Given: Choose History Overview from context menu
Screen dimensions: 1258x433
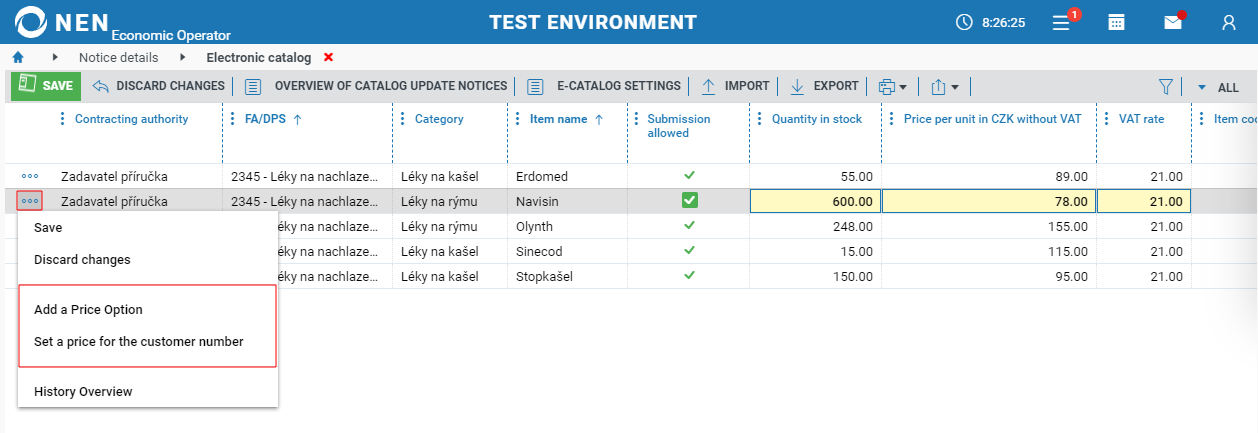Looking at the screenshot, I should tap(83, 392).
